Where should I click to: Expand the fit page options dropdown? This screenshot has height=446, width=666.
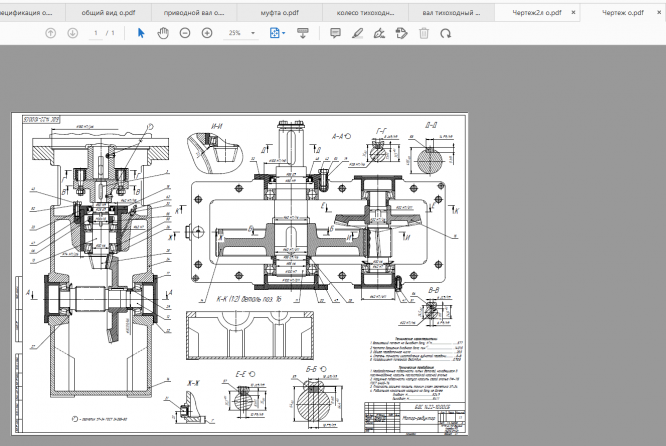(285, 33)
